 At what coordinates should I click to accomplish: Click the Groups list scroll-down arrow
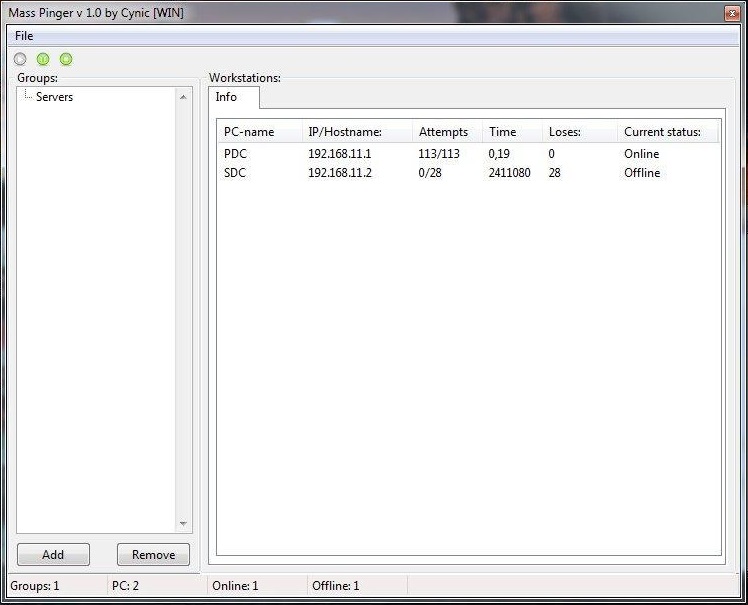pos(183,524)
